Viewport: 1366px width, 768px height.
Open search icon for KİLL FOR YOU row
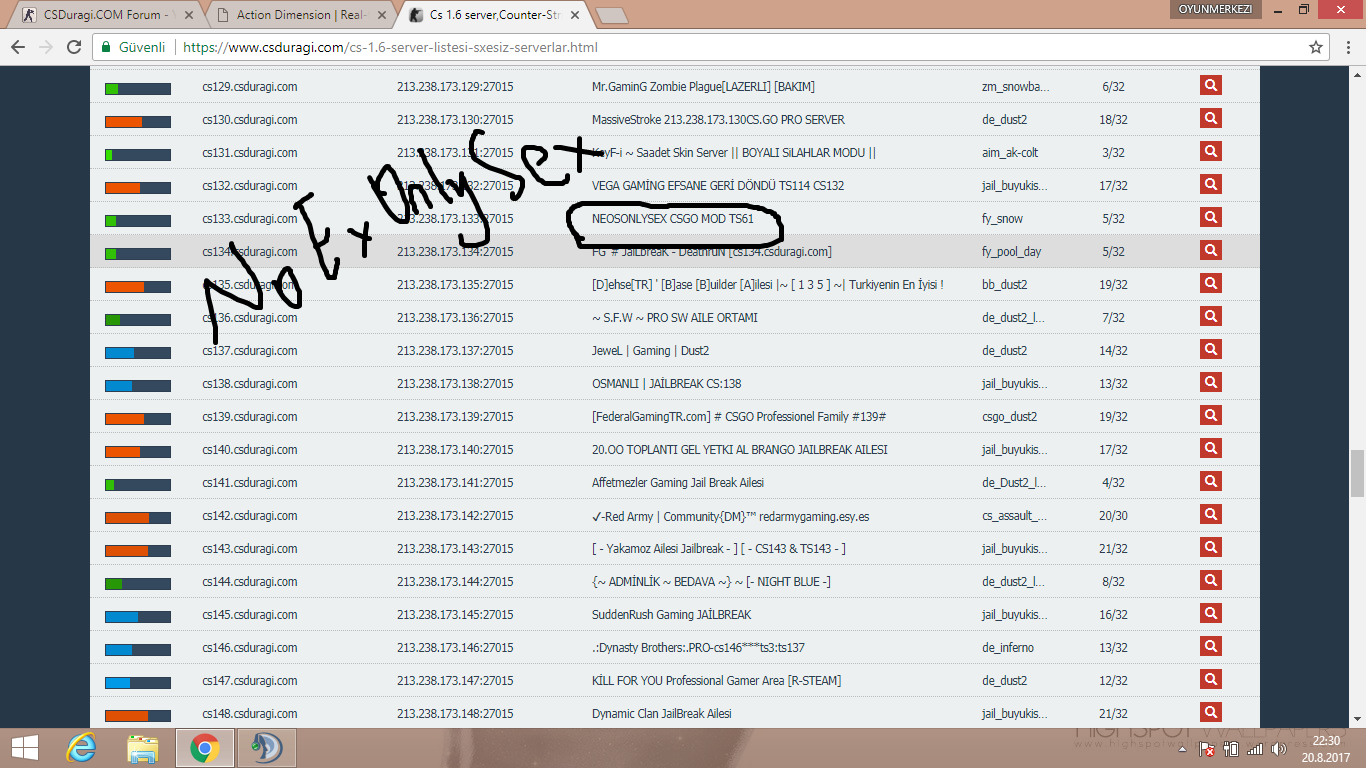pyautogui.click(x=1211, y=680)
